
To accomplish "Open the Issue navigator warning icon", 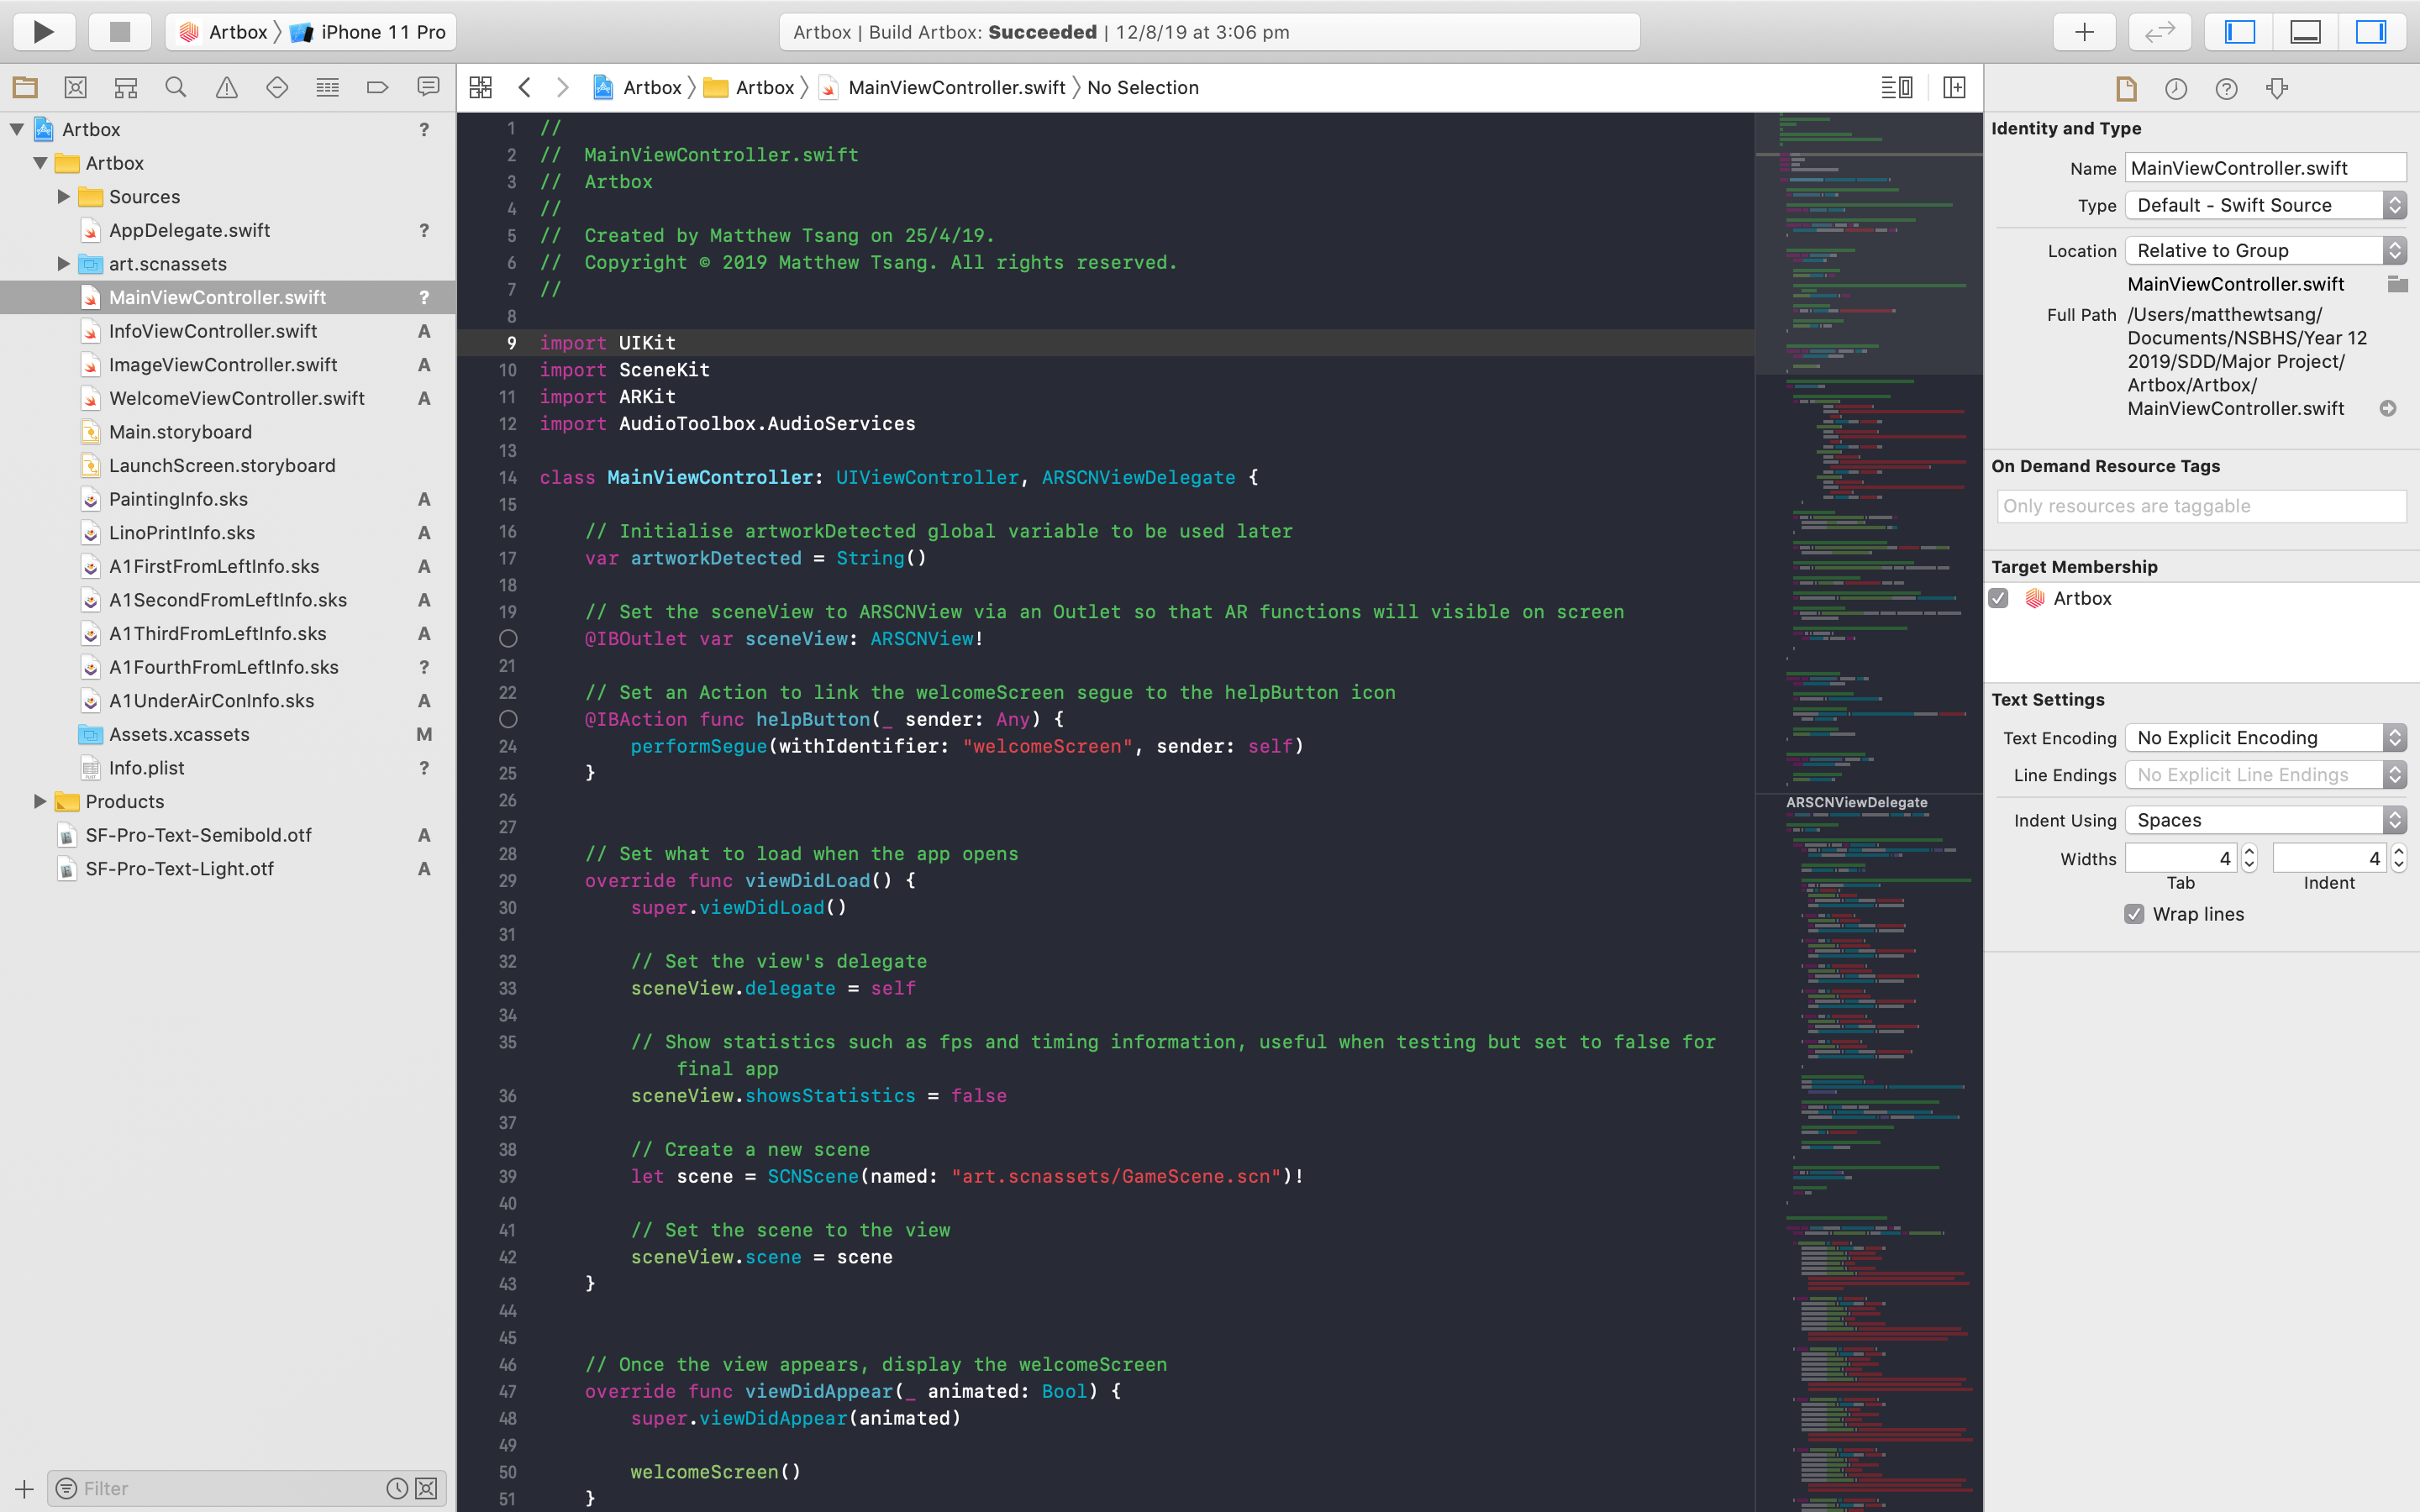I will pyautogui.click(x=227, y=88).
